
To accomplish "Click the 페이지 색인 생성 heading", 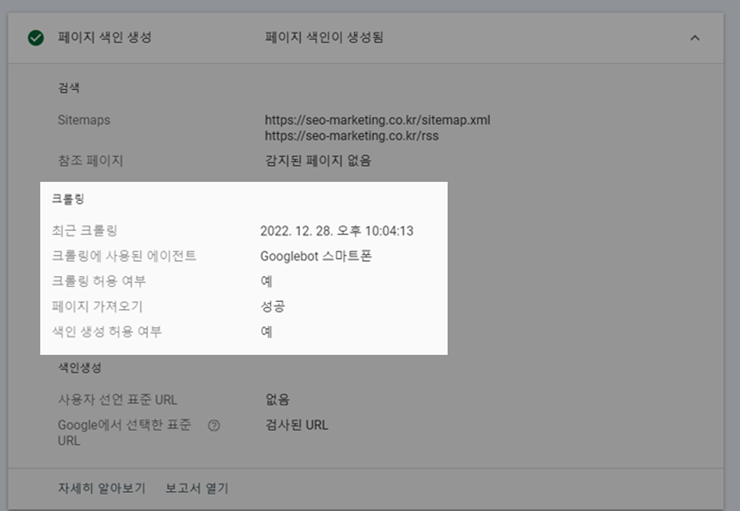I will click(104, 37).
